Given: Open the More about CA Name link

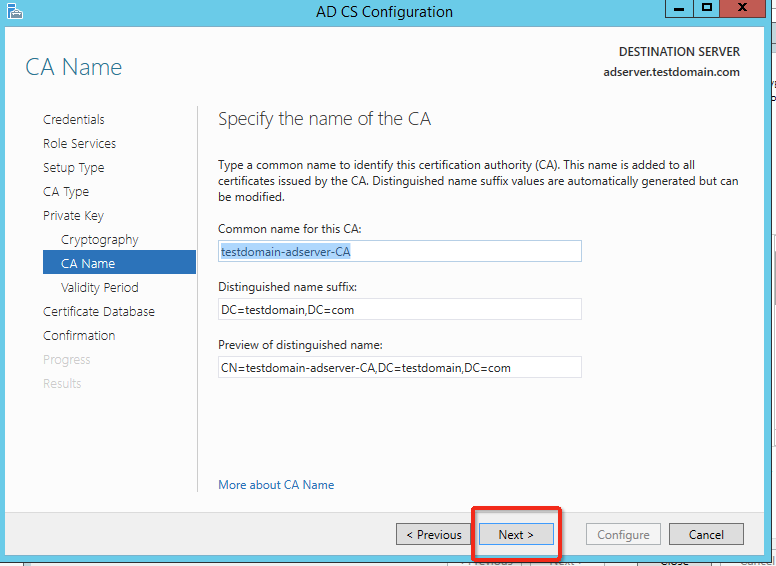Looking at the screenshot, I should pyautogui.click(x=276, y=485).
